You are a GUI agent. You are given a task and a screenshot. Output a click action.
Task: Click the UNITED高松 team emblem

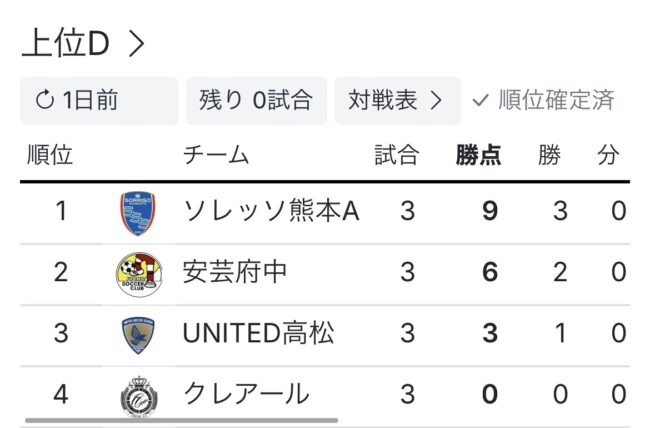click(137, 334)
